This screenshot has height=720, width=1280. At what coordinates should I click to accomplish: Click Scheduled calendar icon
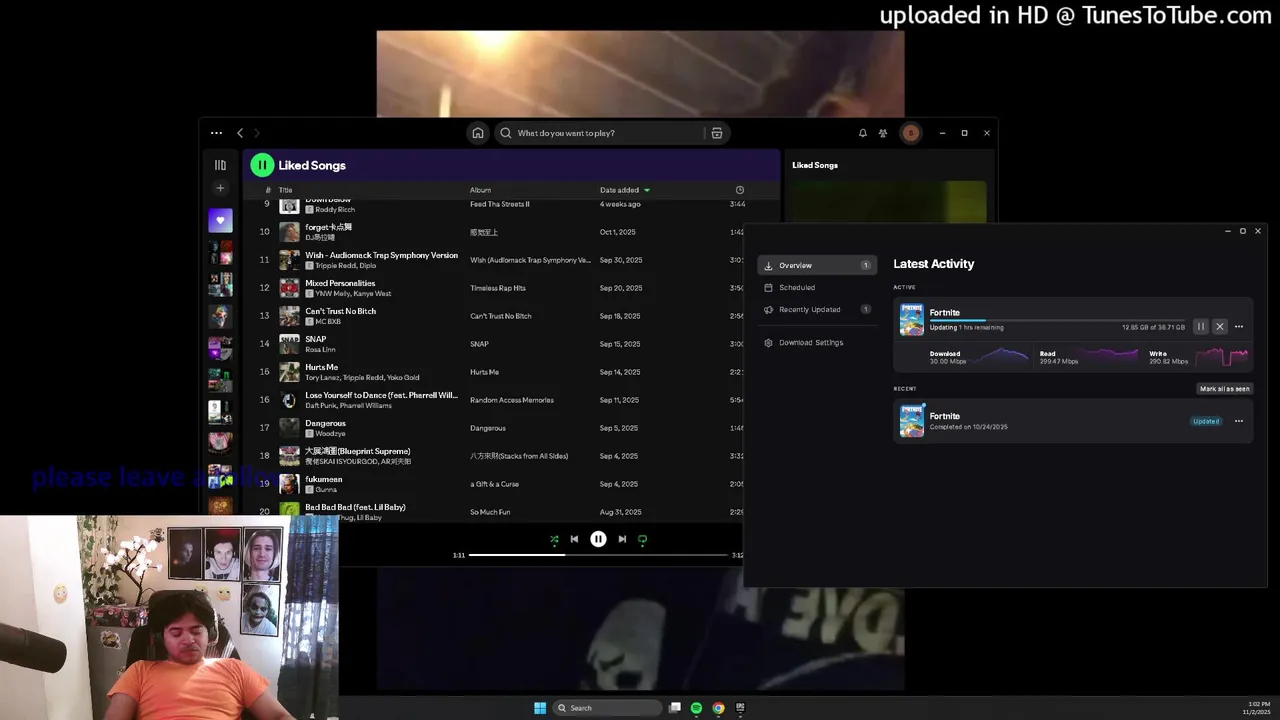pos(768,287)
